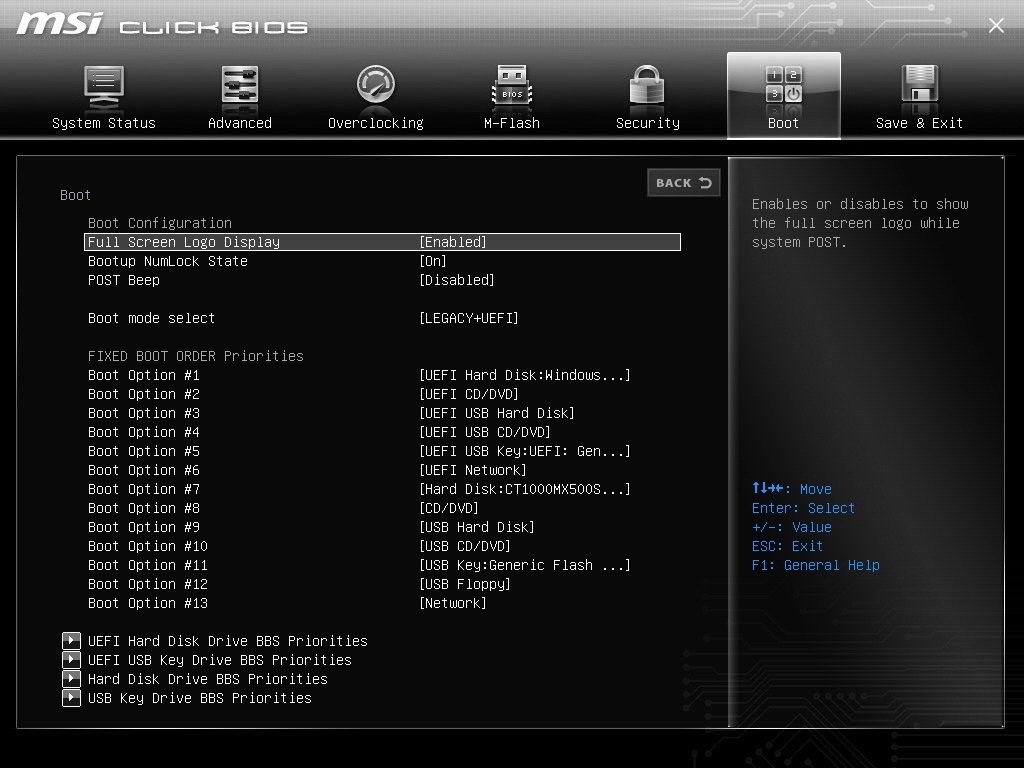Change Boot Option #3 UEFI USB Hard Disk value

click(497, 413)
